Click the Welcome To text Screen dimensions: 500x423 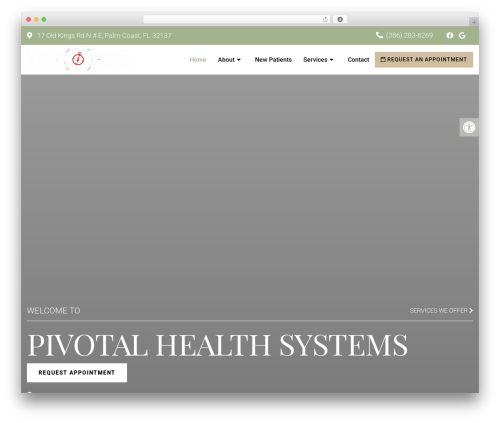53,311
